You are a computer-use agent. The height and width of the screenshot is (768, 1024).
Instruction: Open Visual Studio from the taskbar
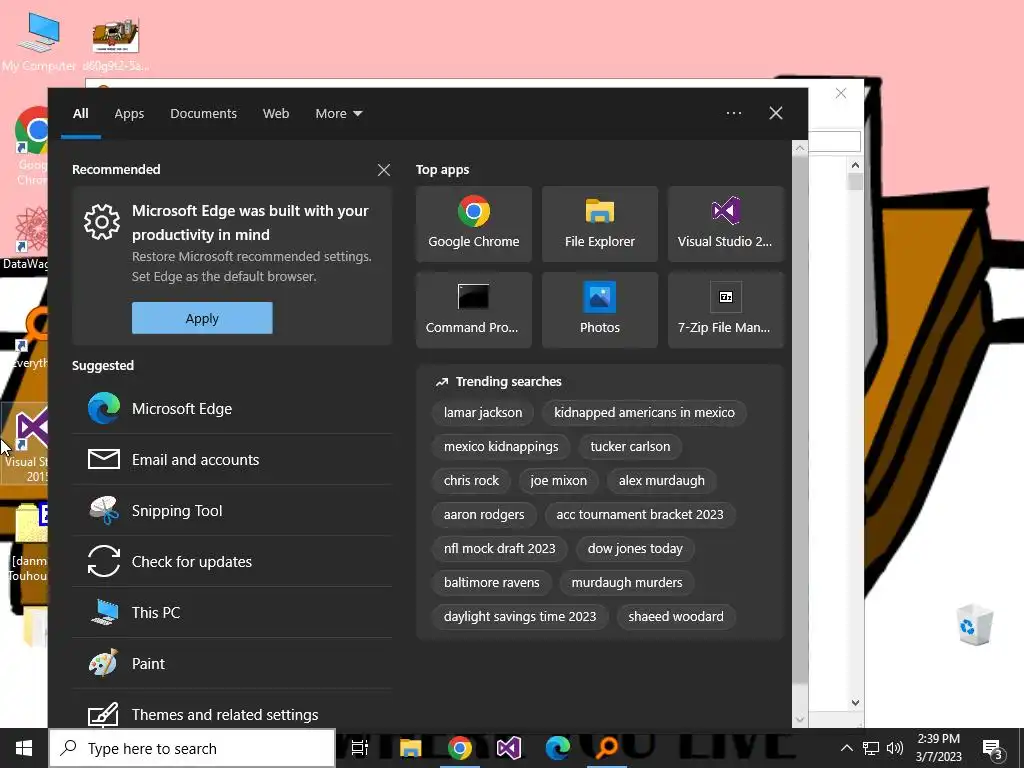point(509,748)
